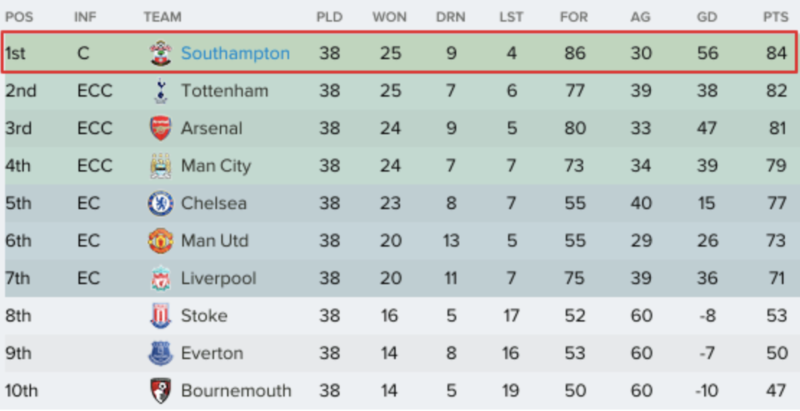Open the Tottenham team name

(x=224, y=91)
